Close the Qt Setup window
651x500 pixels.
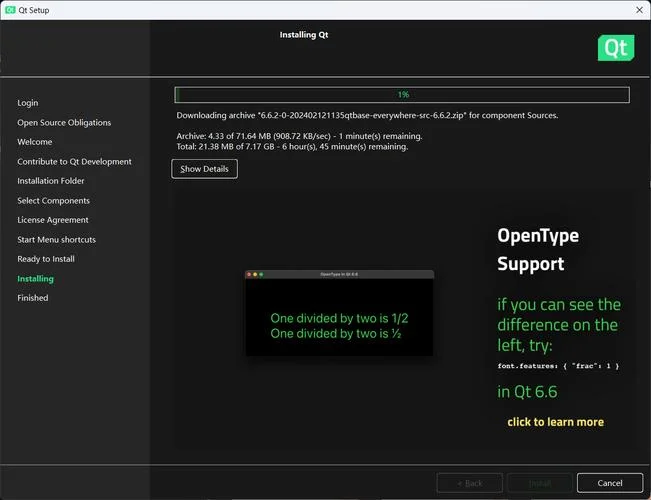(639, 10)
